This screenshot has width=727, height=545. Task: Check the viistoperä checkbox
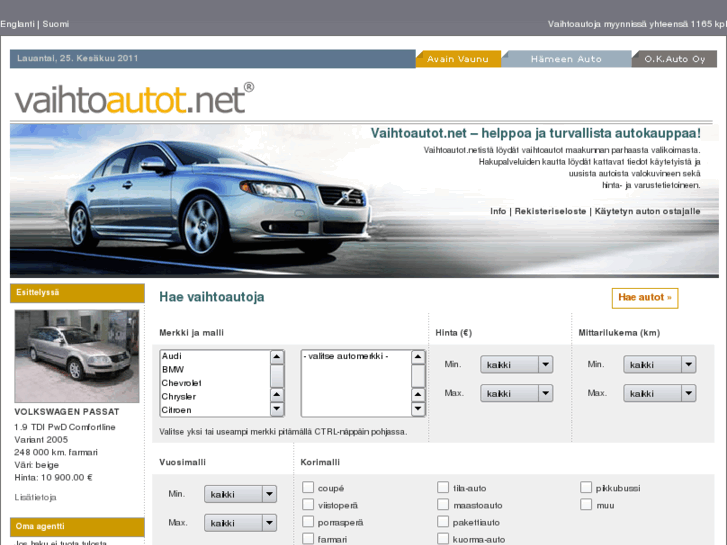tap(308, 504)
